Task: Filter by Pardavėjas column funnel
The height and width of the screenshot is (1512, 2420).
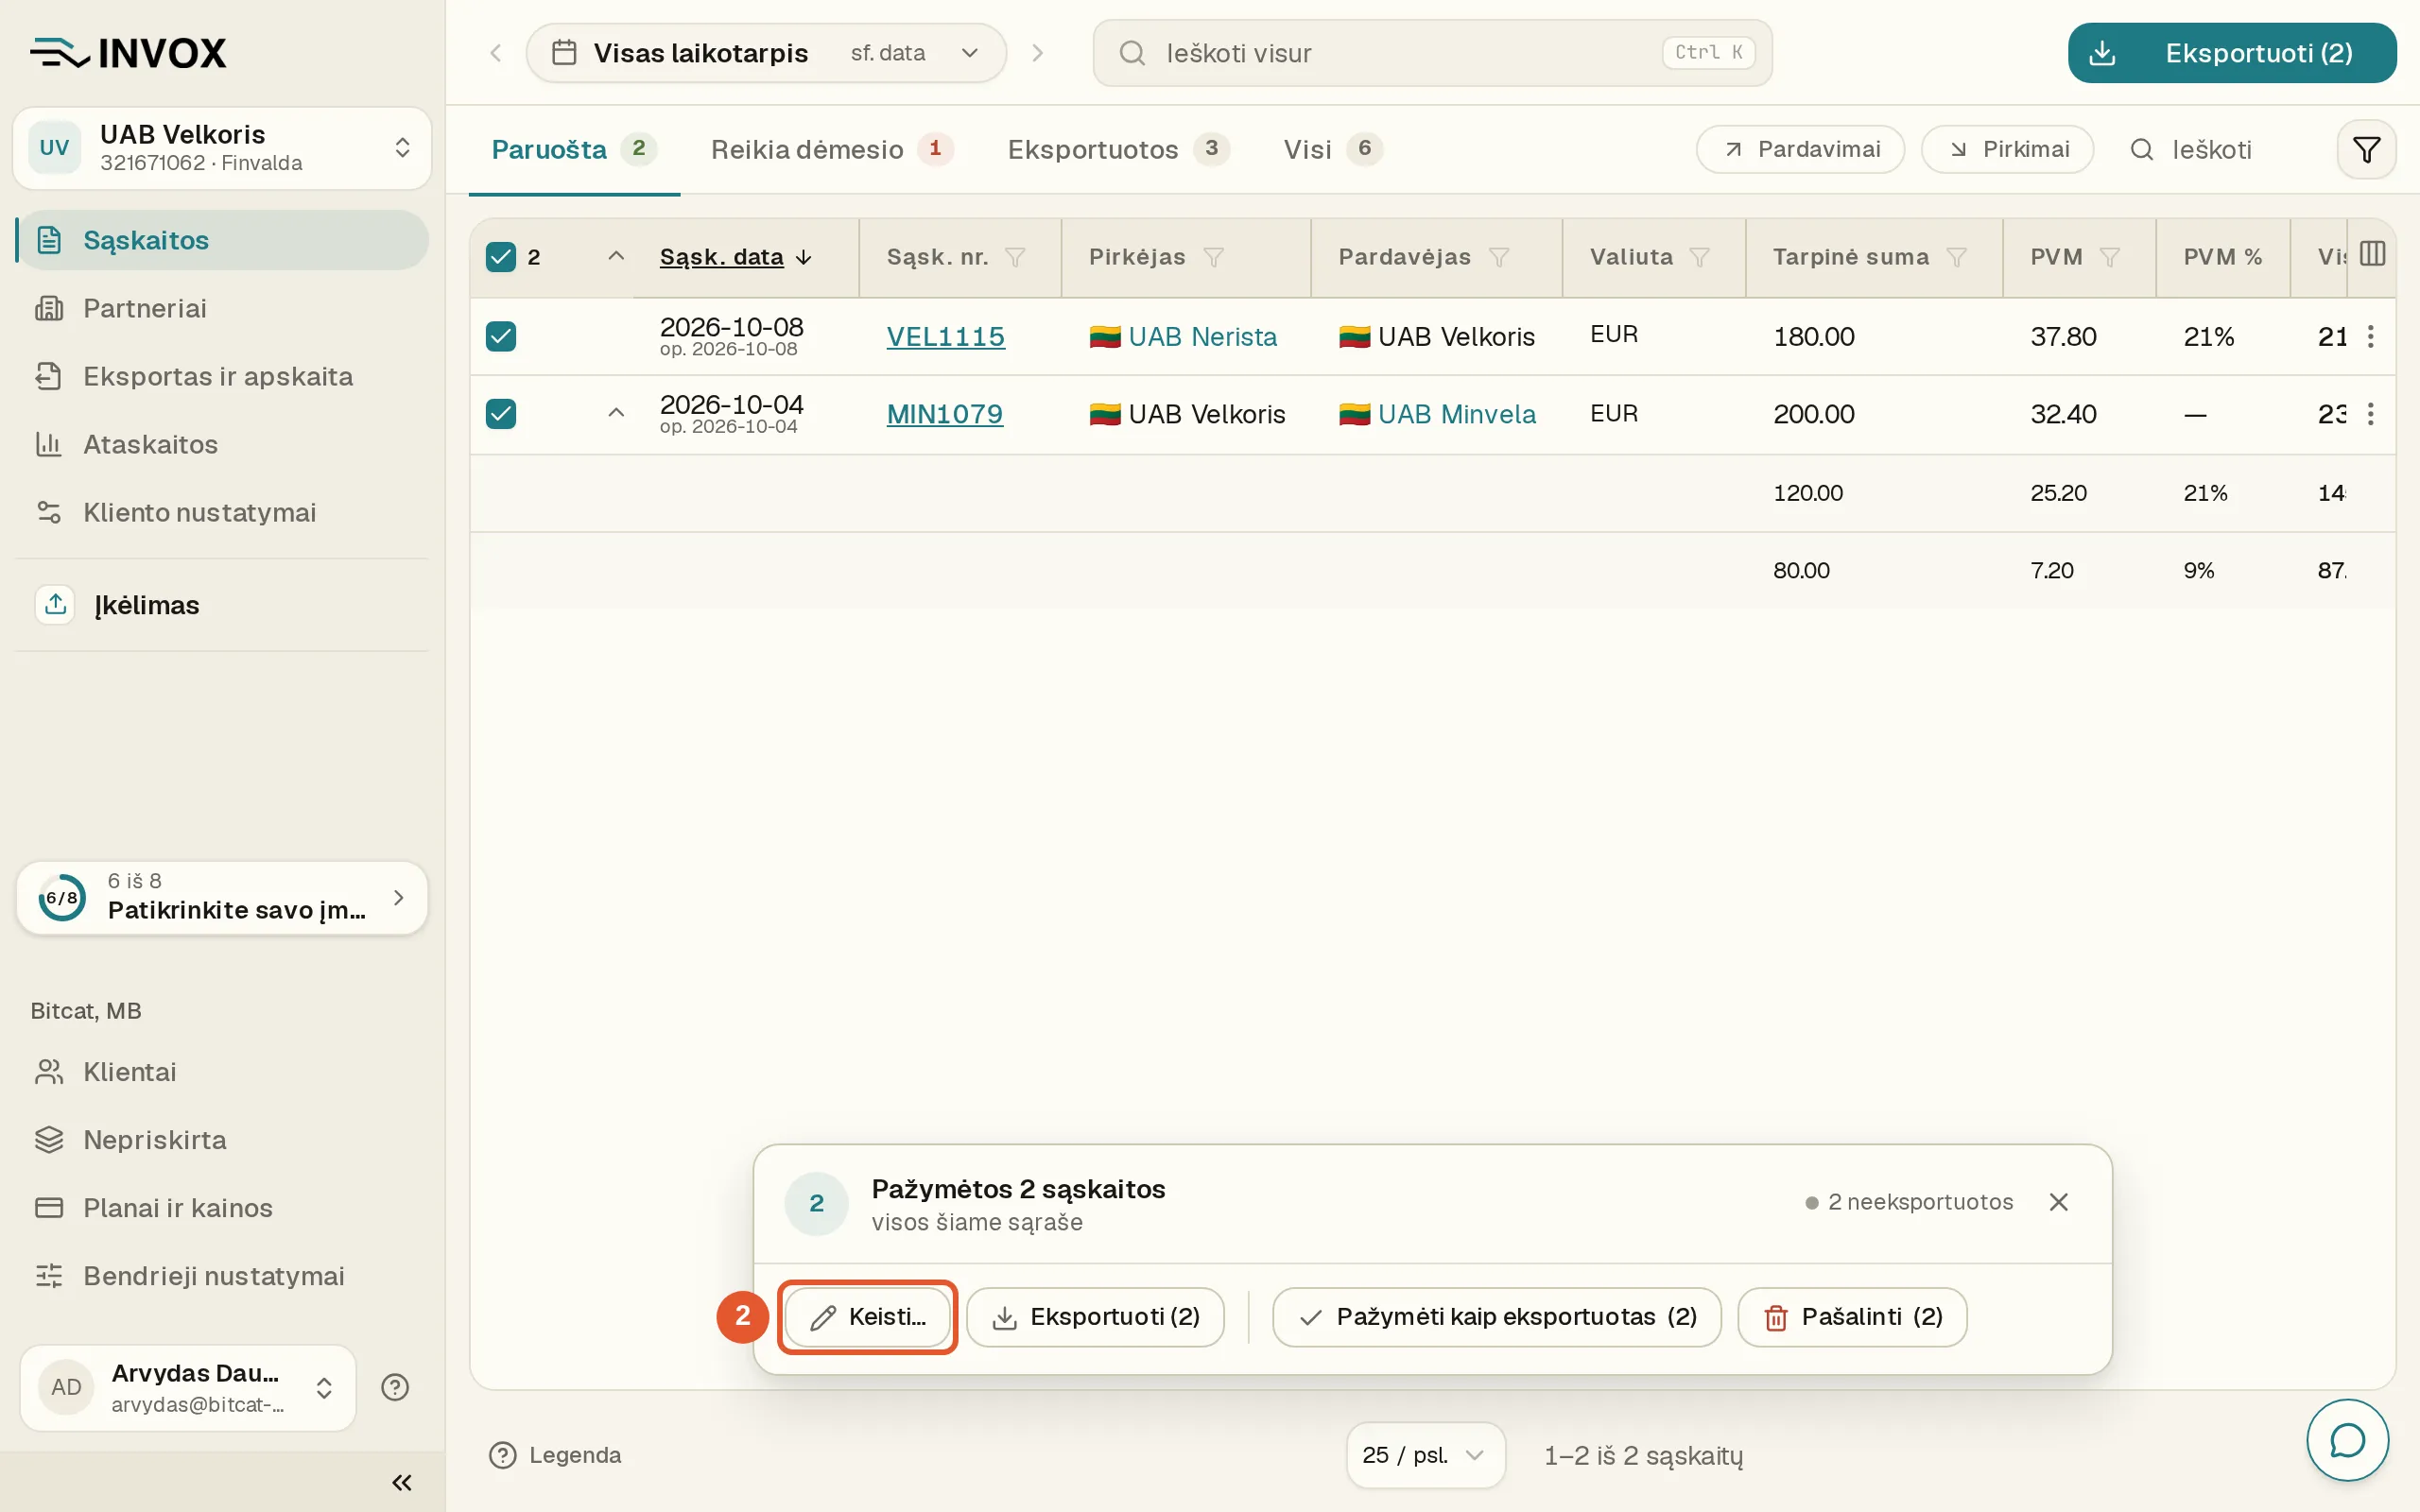Action: tap(1498, 258)
